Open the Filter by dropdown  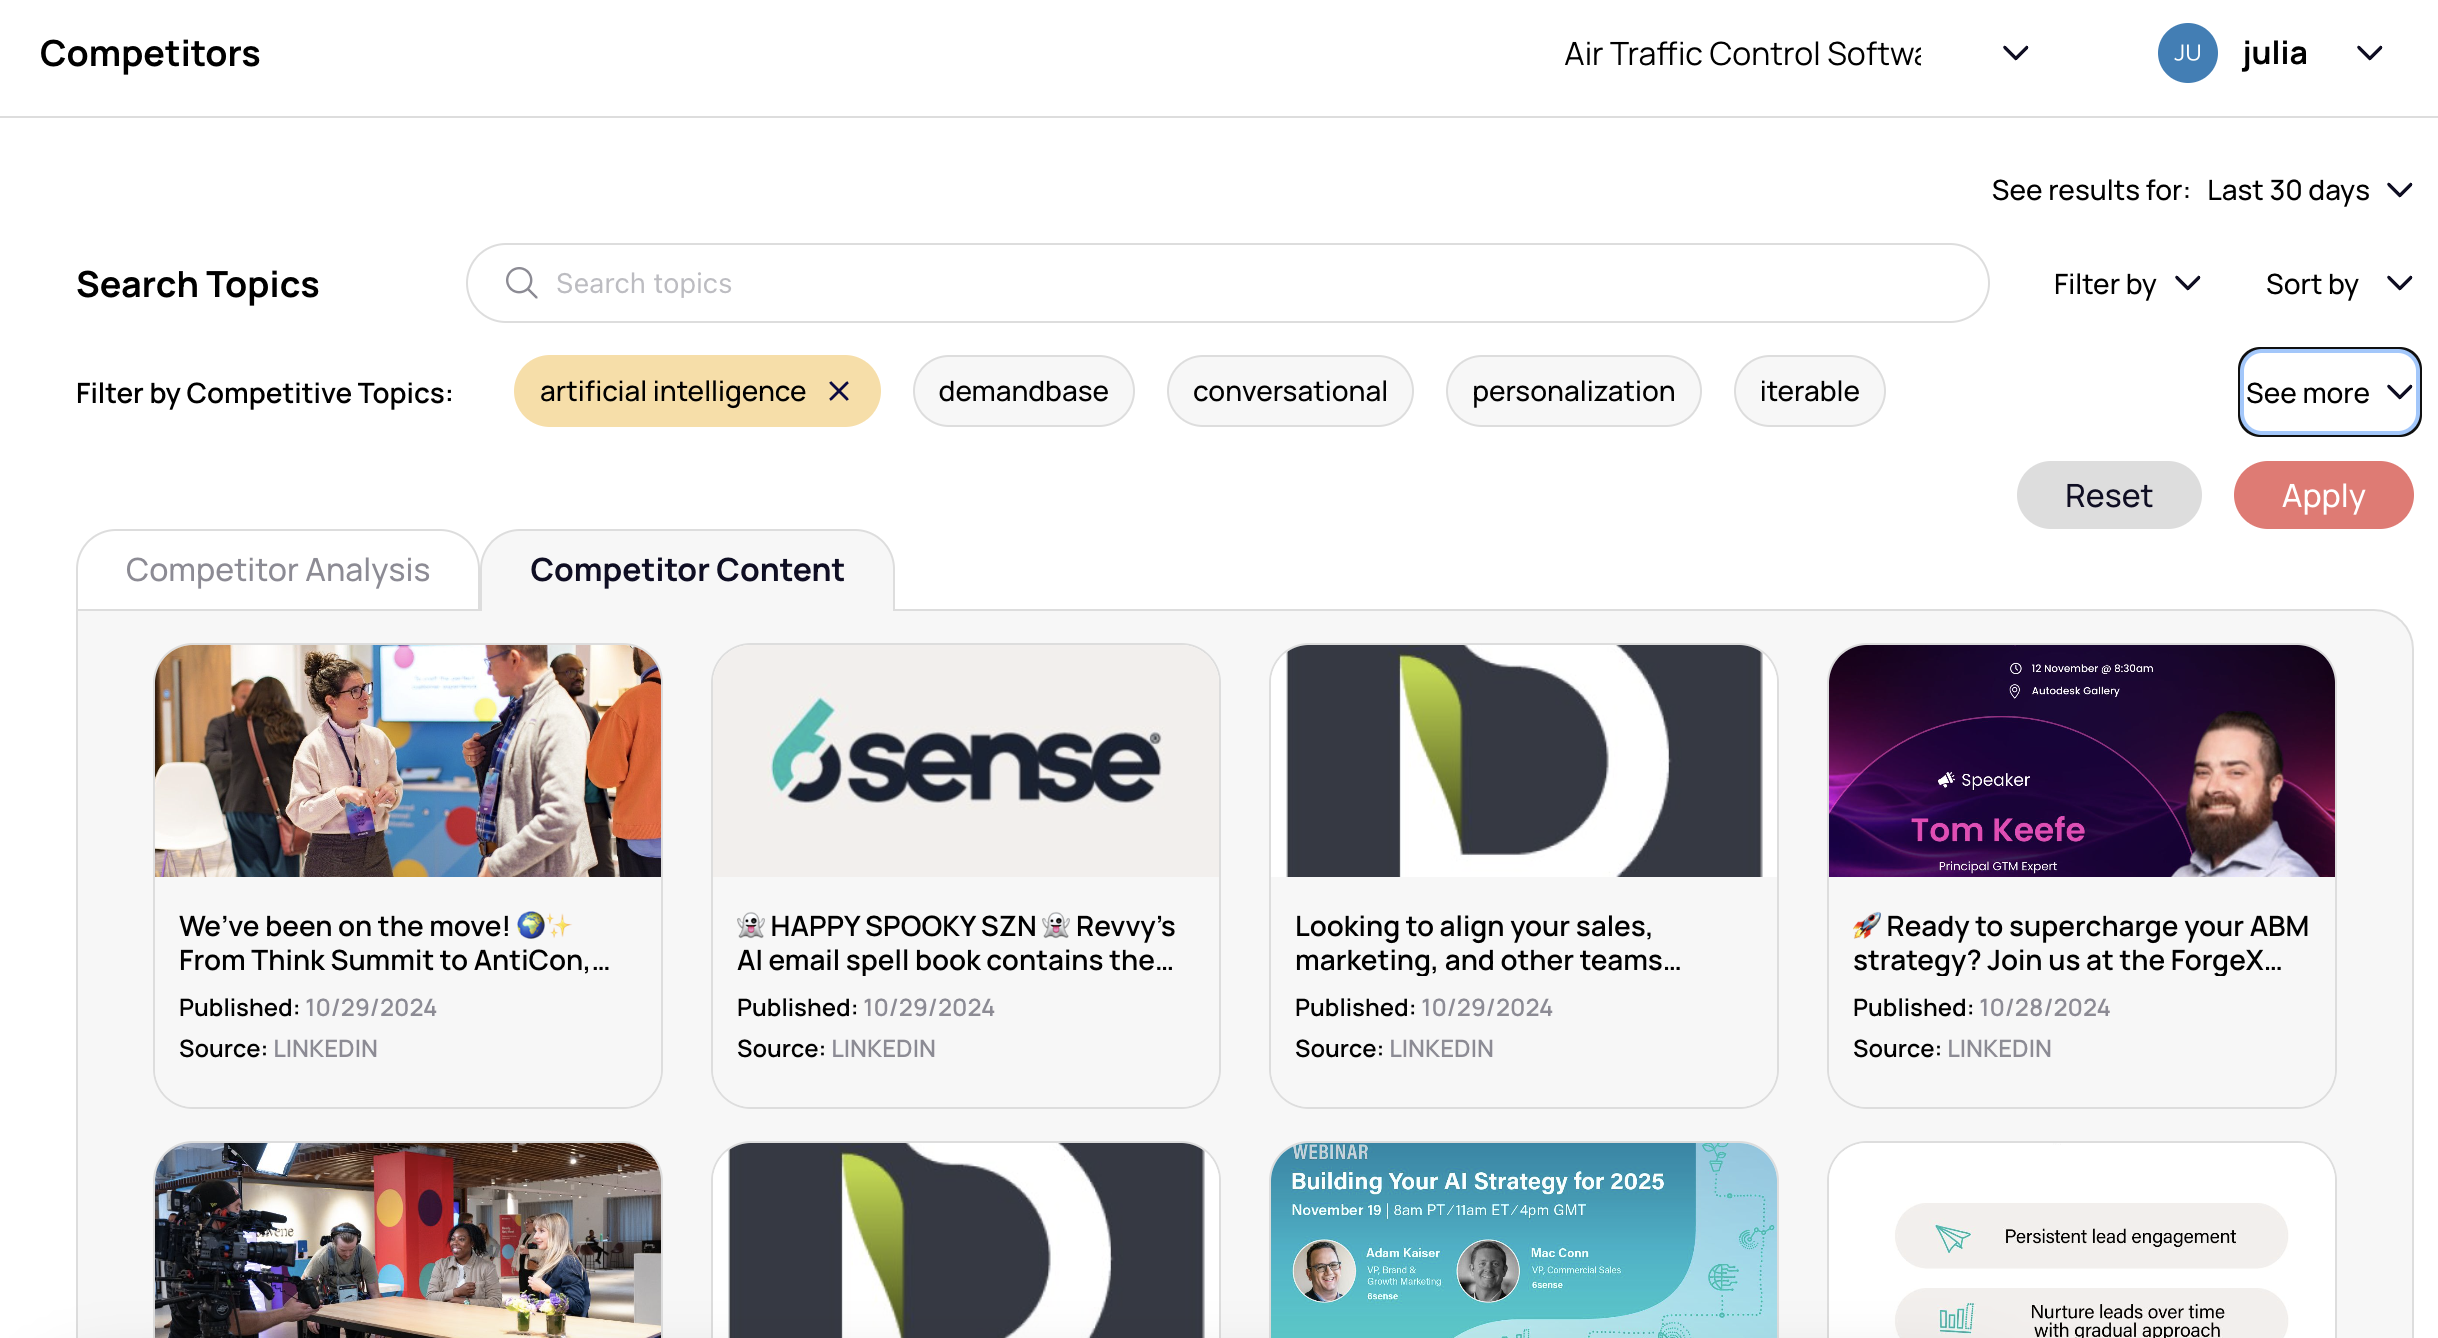(2126, 284)
